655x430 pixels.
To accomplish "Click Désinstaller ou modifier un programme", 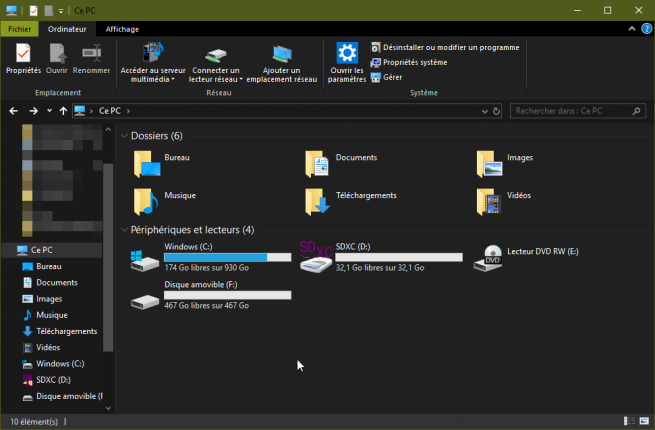I will tap(443, 47).
